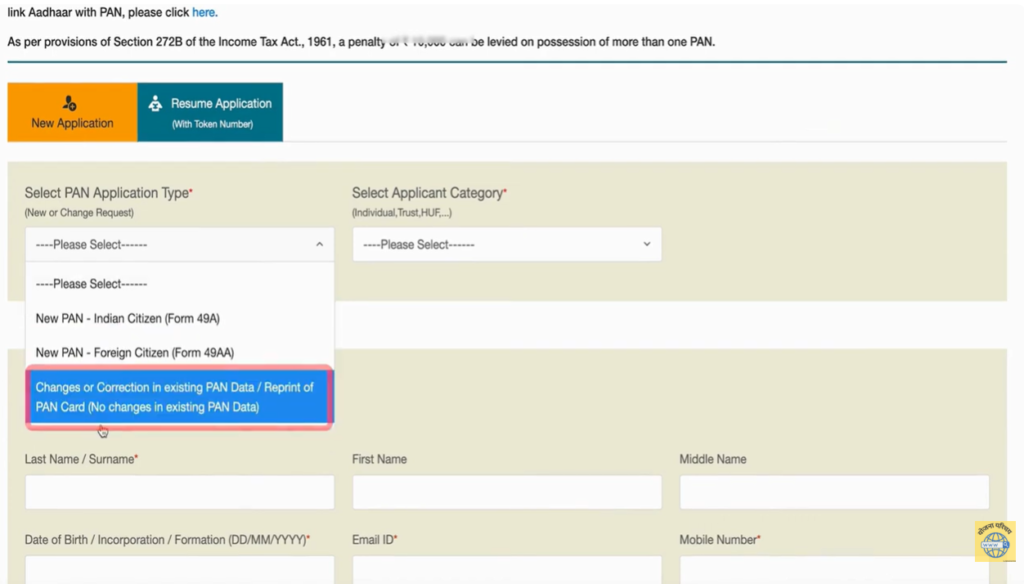Click into the Middle Name field

(x=834, y=492)
